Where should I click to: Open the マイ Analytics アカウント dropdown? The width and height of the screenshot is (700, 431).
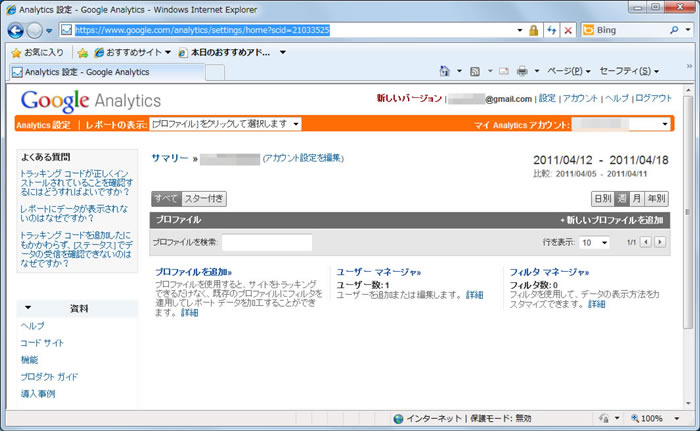click(621, 124)
